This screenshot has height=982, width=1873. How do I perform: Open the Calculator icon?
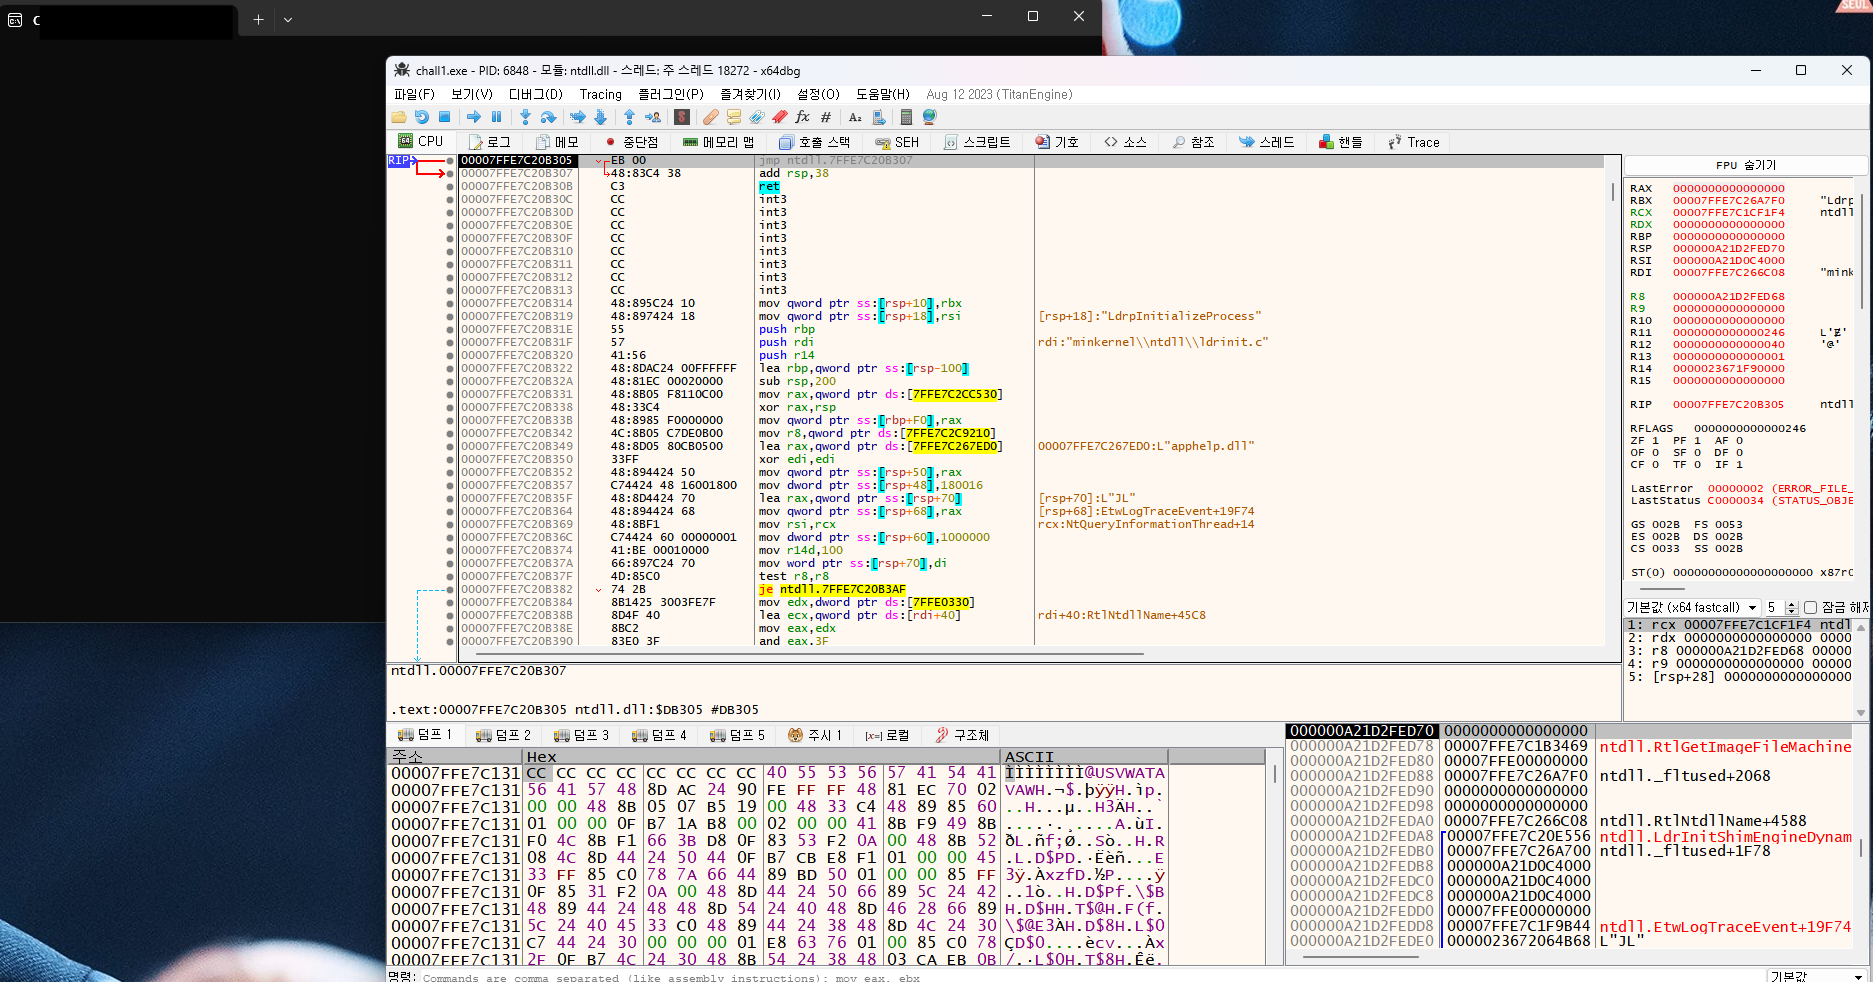[x=906, y=117]
